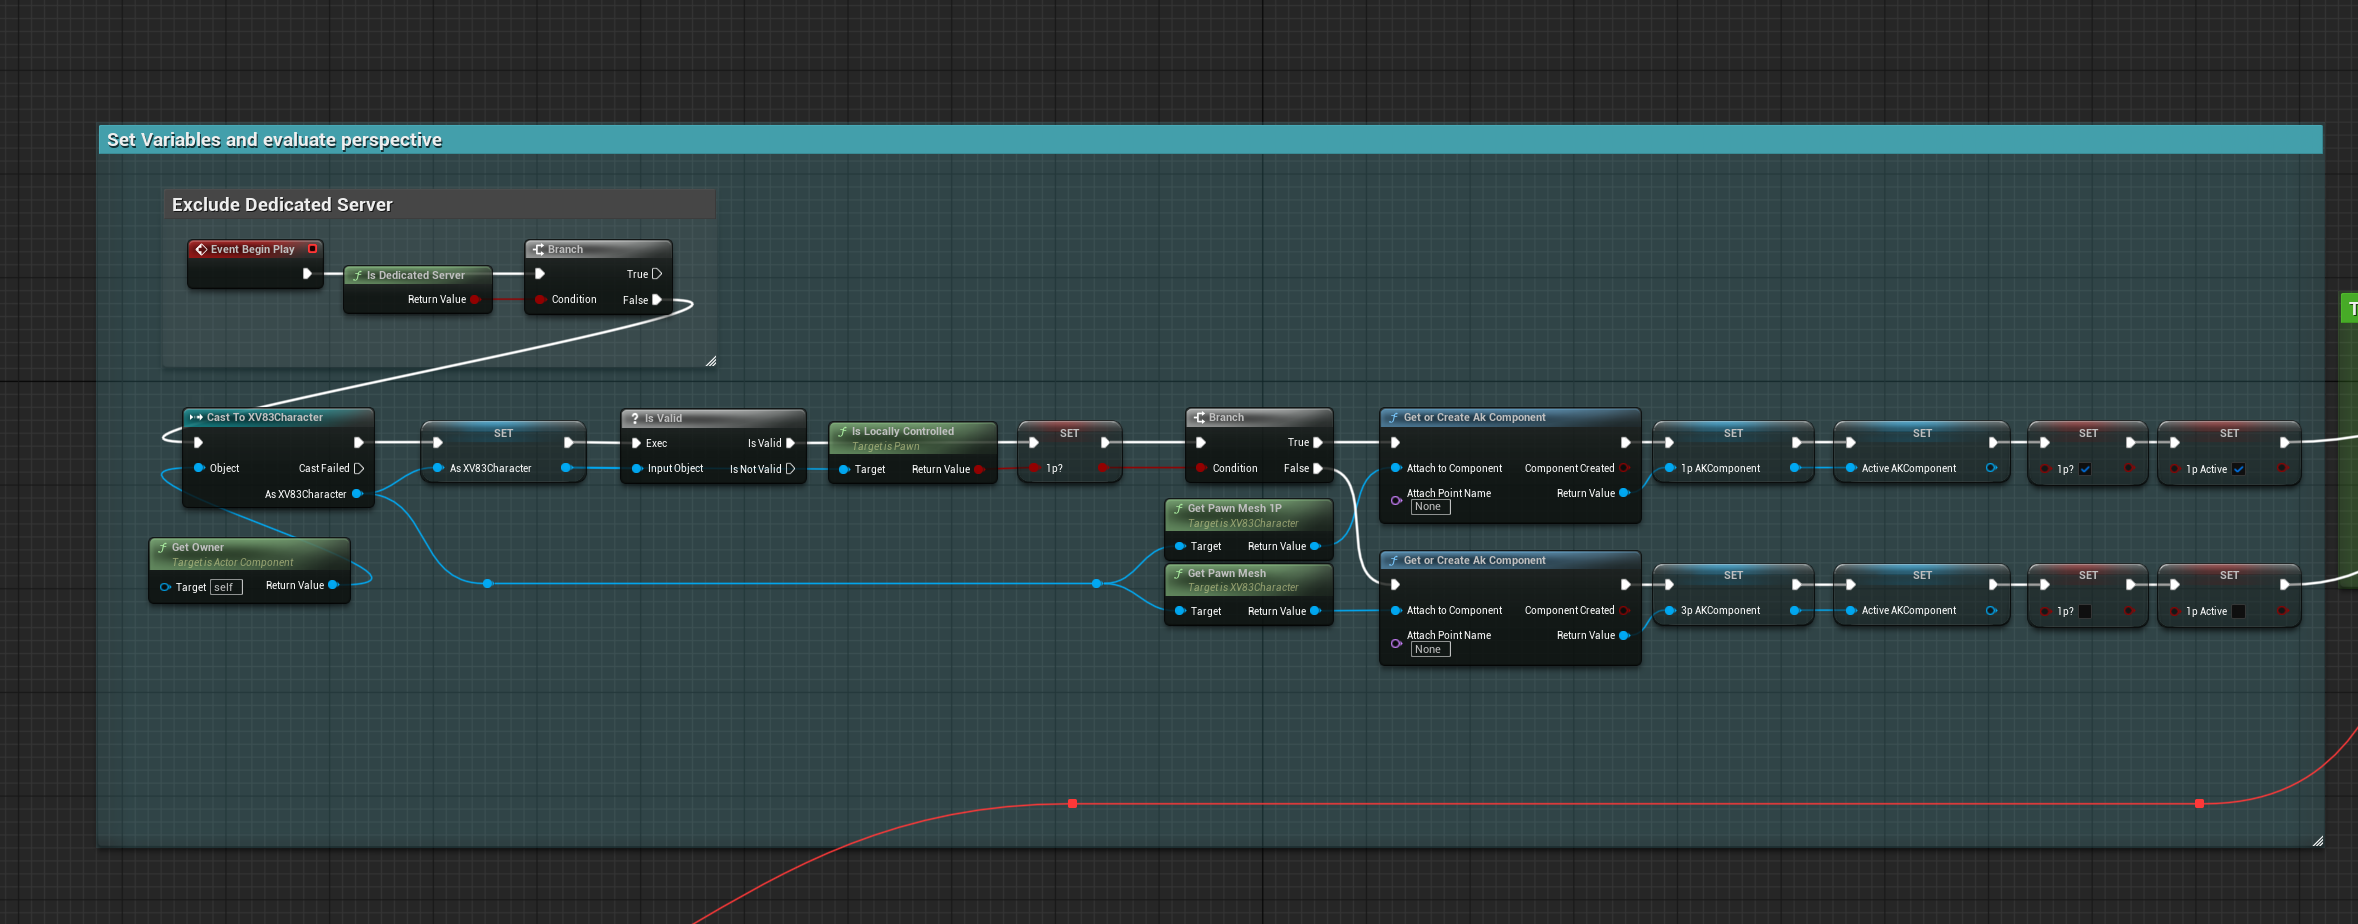Viewport: 2358px width, 924px height.
Task: Click the function icon on Get Owner node
Action: click(163, 547)
